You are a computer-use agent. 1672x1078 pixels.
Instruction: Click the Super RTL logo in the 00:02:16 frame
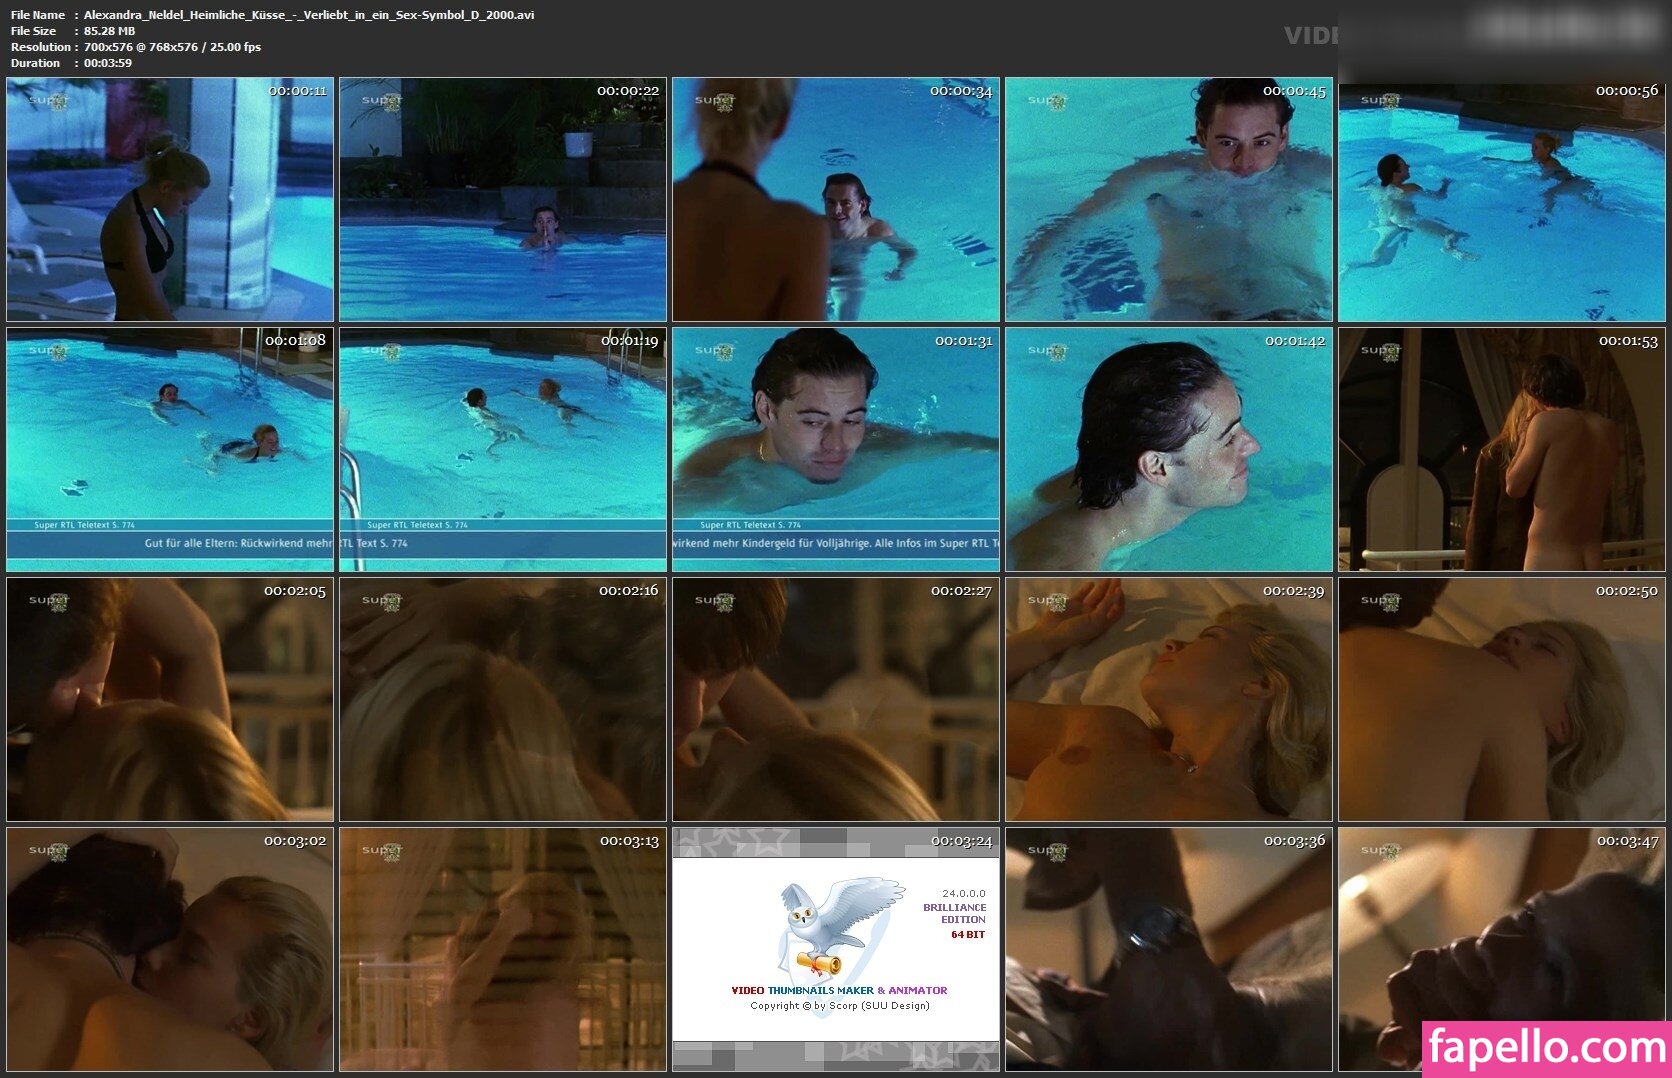[382, 600]
